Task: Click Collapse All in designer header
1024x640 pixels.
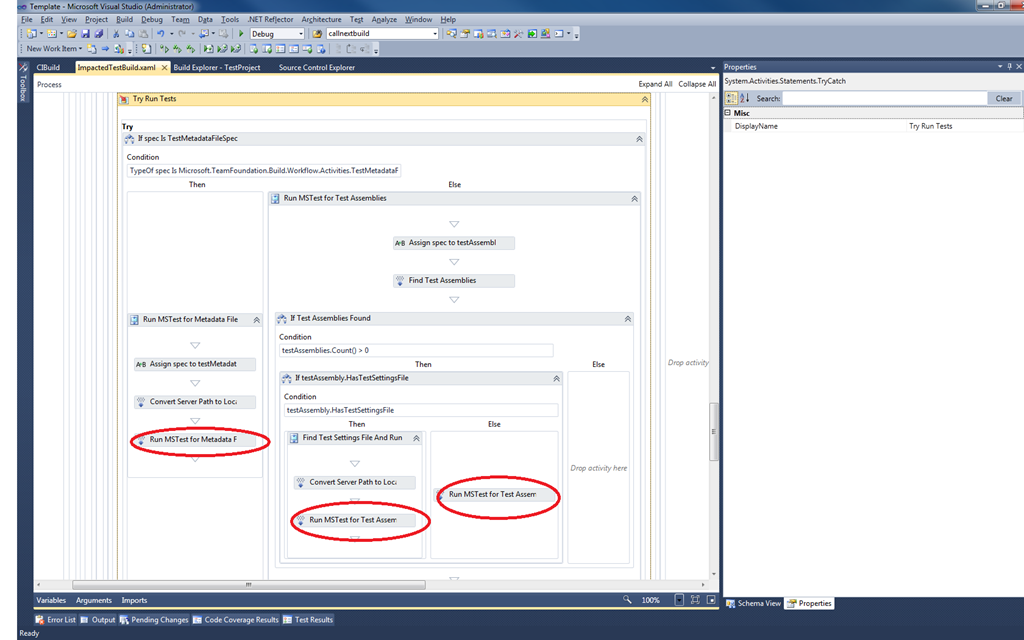Action: pos(697,84)
